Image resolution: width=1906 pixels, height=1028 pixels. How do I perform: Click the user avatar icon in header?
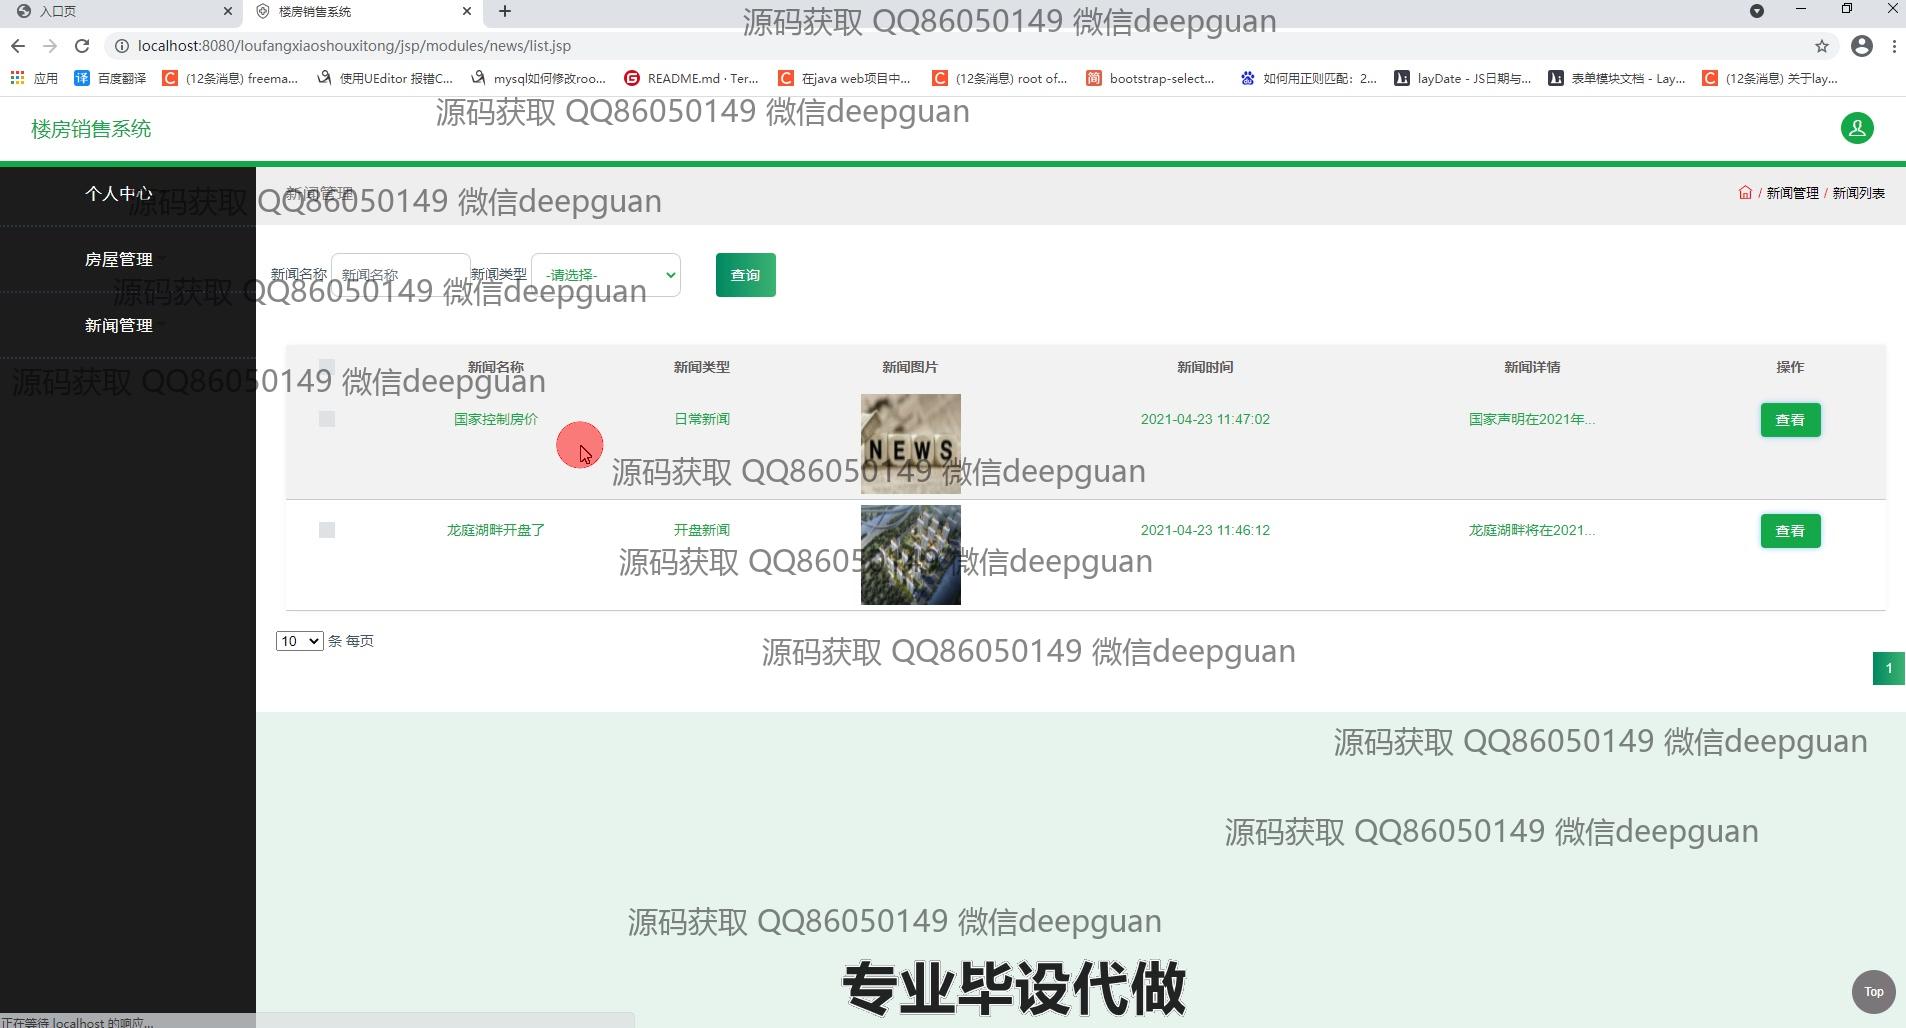1856,128
